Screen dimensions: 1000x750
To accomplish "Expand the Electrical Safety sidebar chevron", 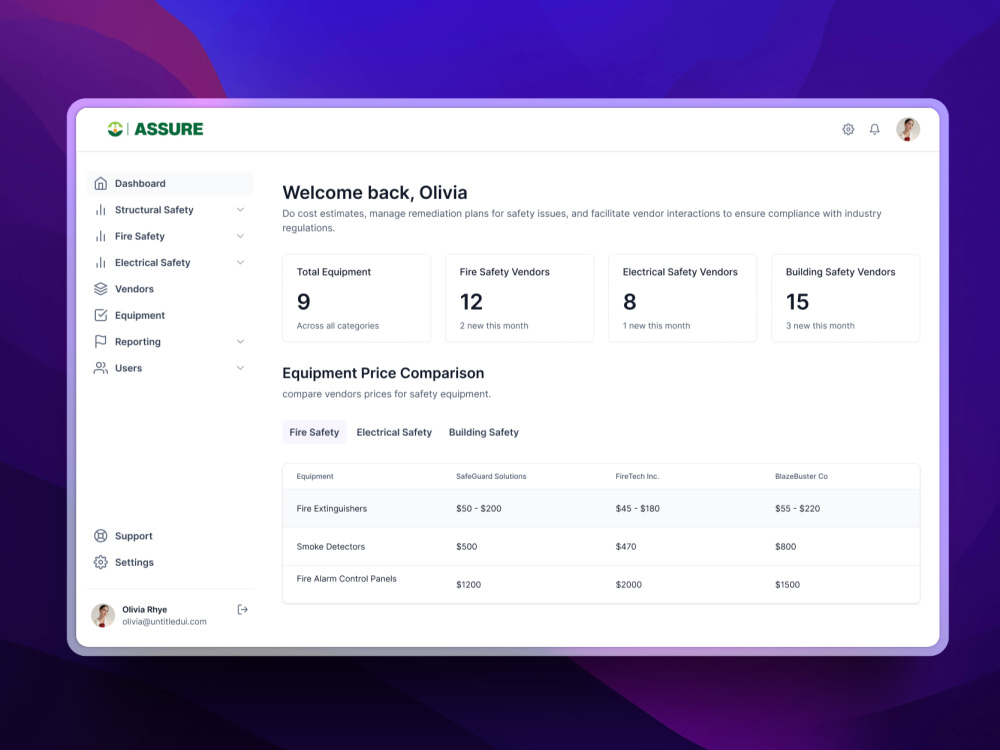I will [240, 263].
